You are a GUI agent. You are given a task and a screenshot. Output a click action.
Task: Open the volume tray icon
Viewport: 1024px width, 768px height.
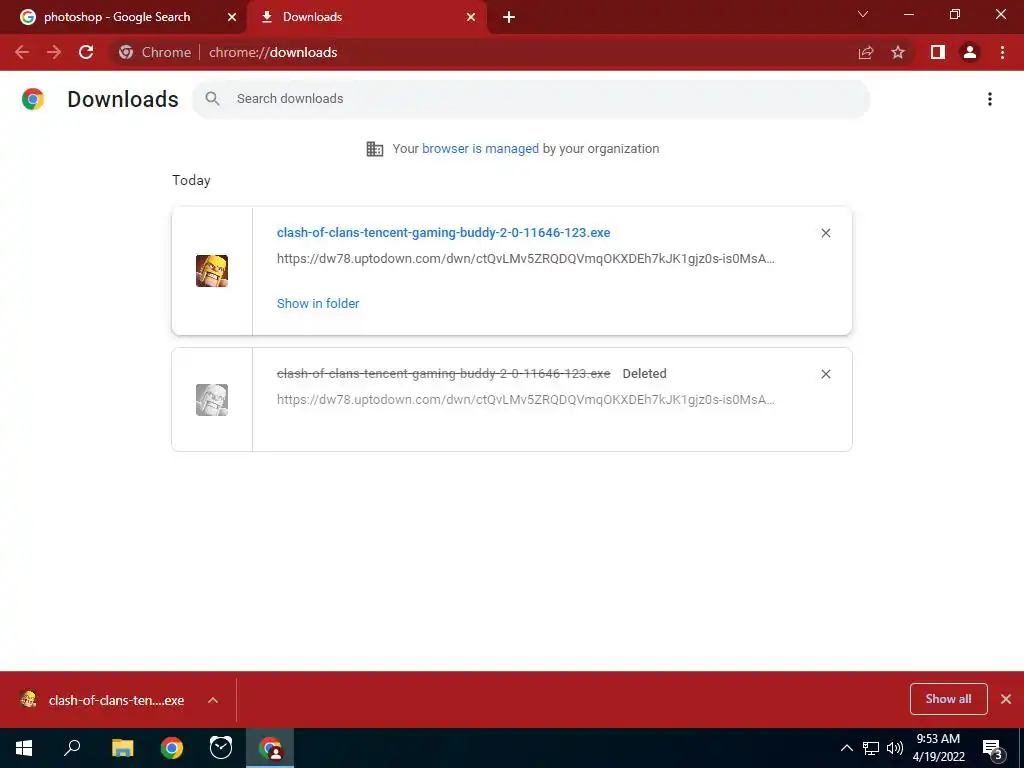tap(895, 748)
